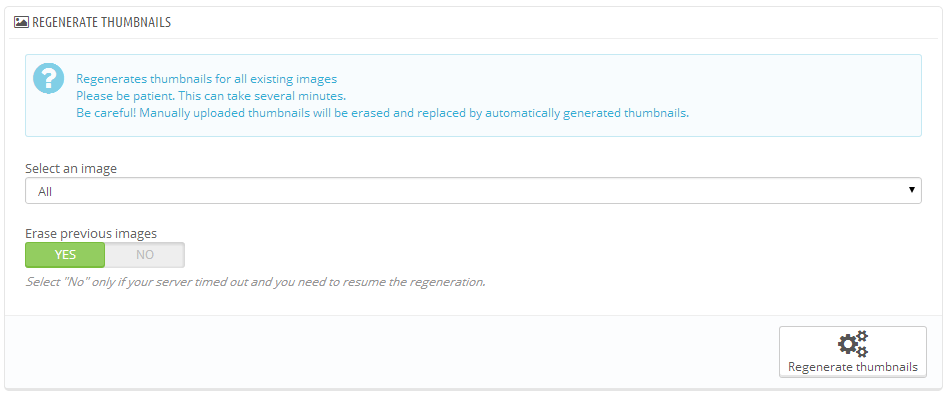Image resolution: width=948 pixels, height=396 pixels.
Task: Switch Erase previous images to NO
Action: [x=145, y=255]
